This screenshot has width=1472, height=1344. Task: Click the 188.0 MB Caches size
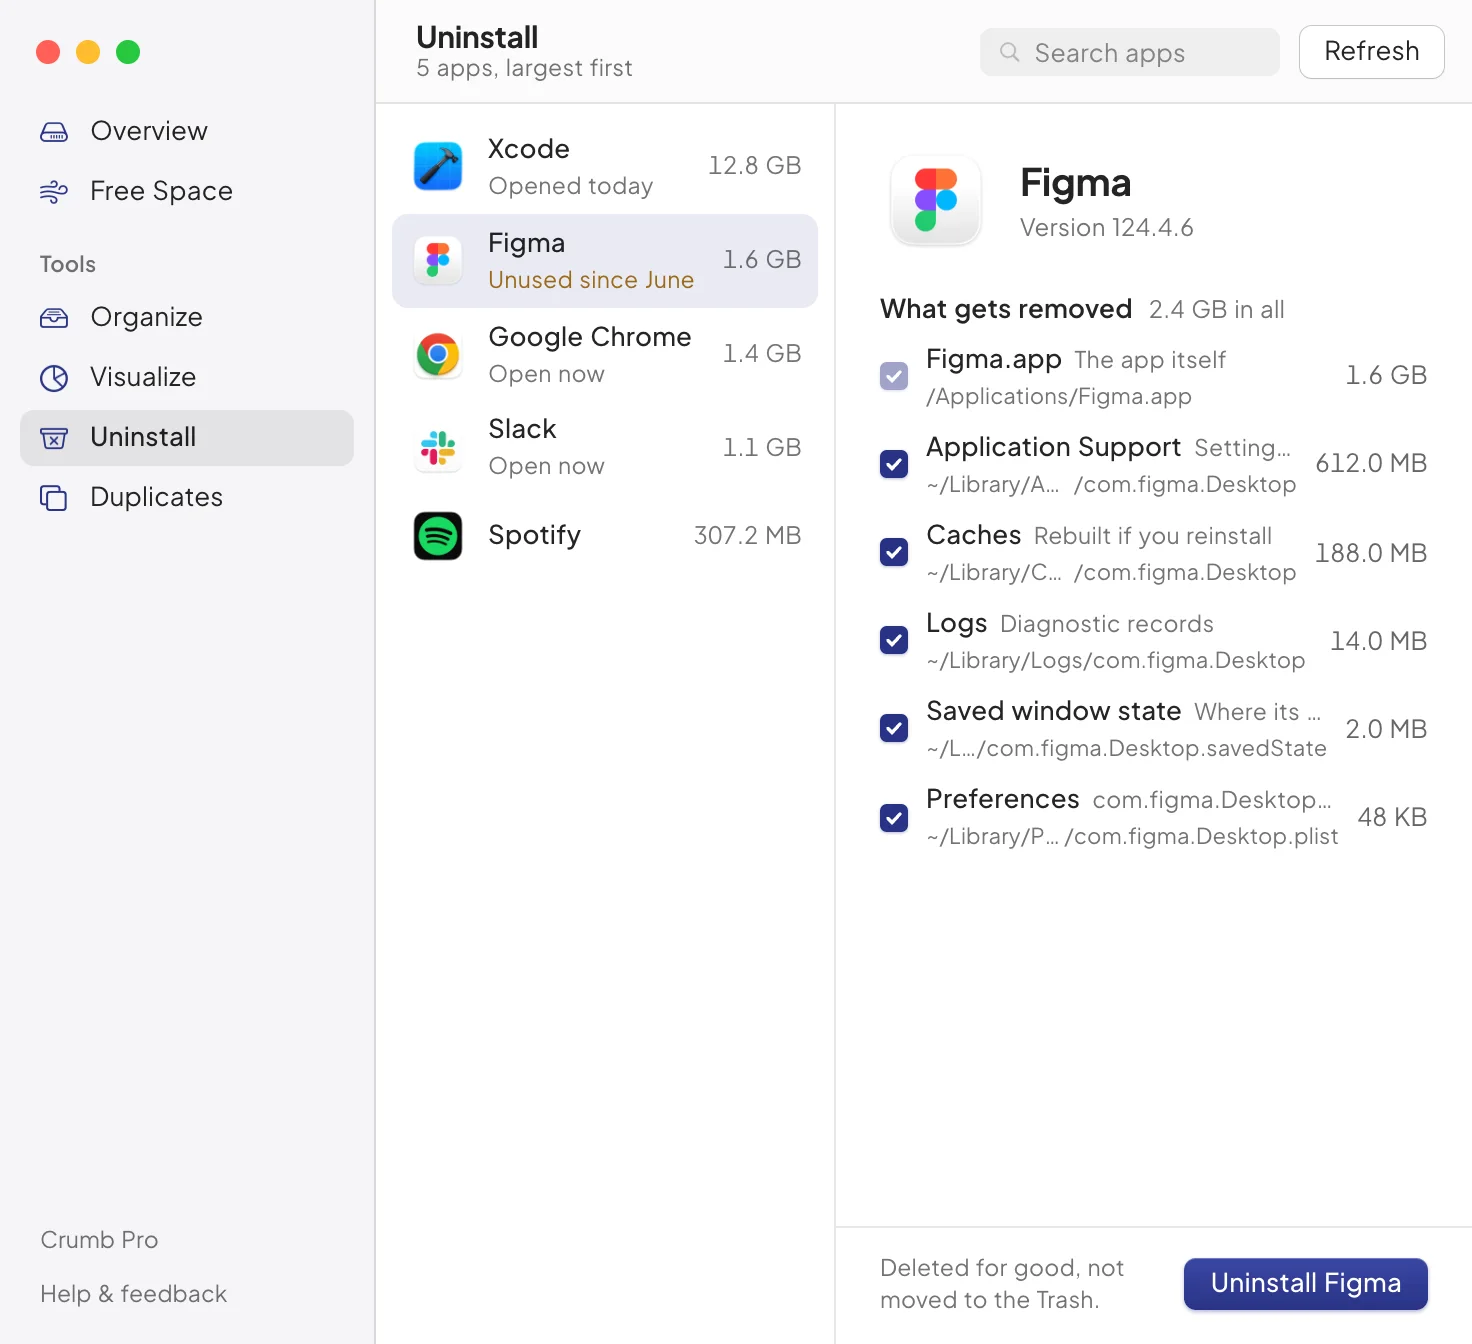tap(1371, 553)
